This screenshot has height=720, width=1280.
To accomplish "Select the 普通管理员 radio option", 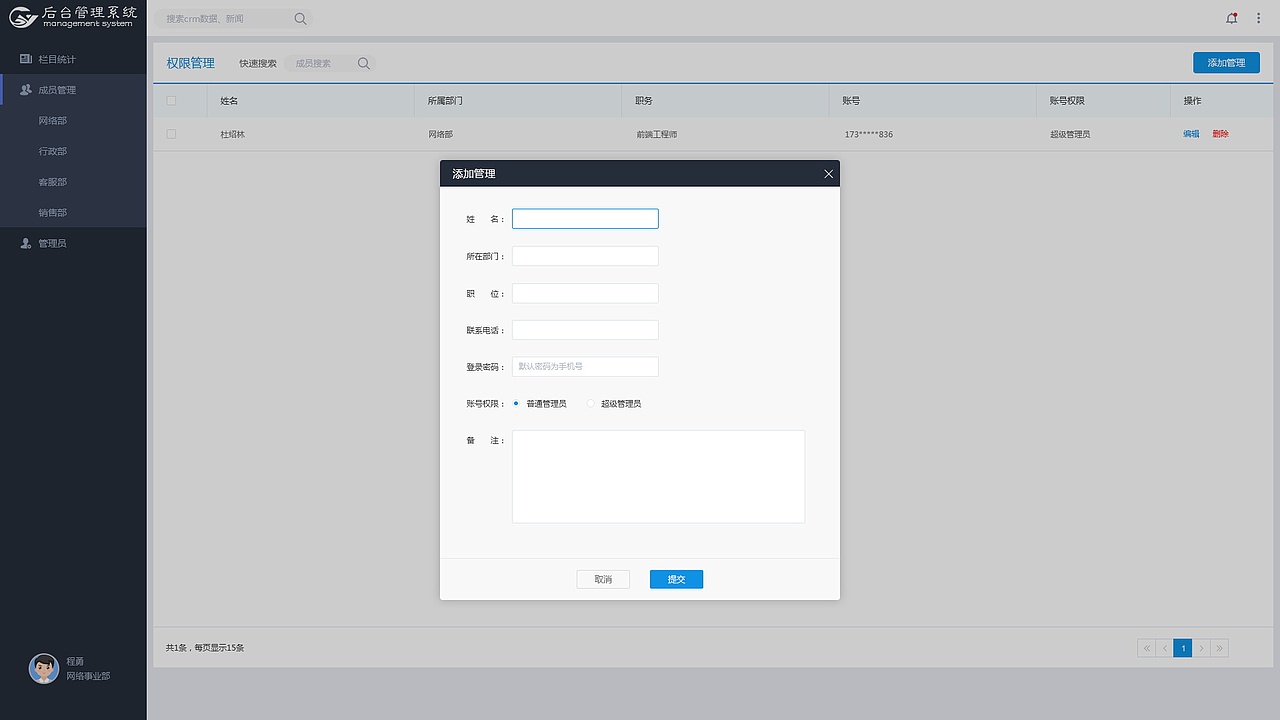I will click(x=516, y=403).
